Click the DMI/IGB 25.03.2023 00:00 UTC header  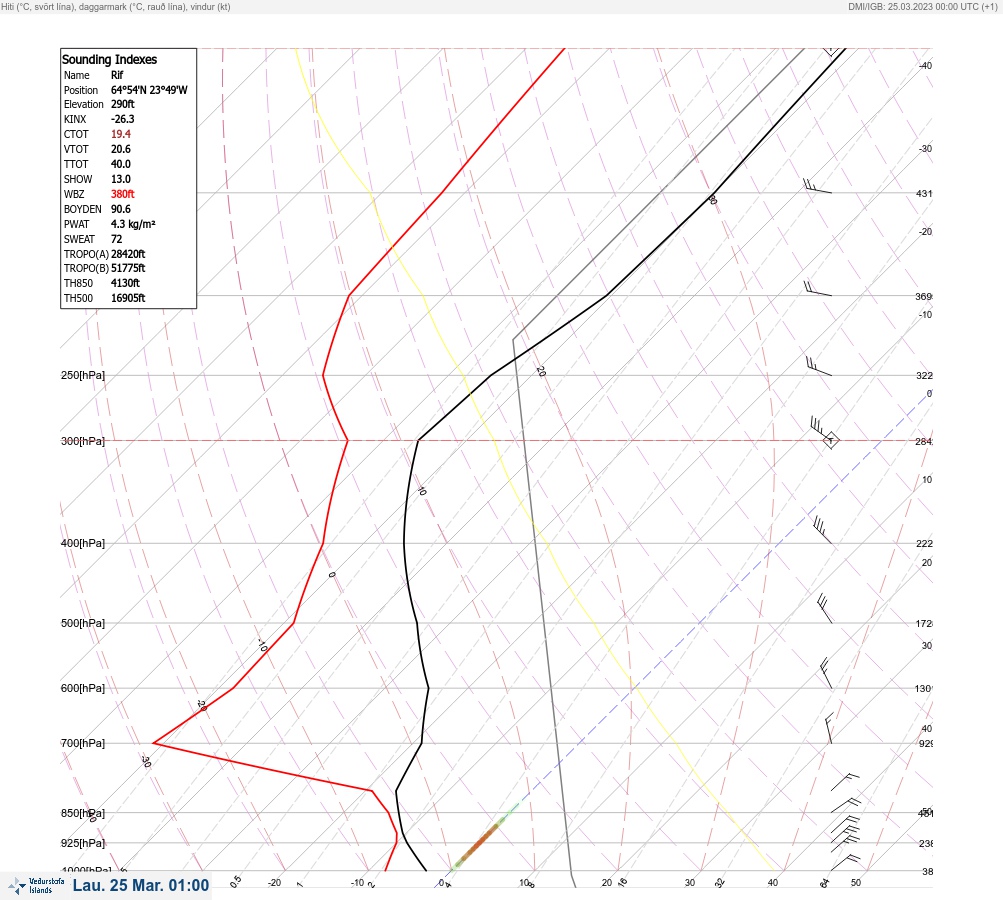922,6
